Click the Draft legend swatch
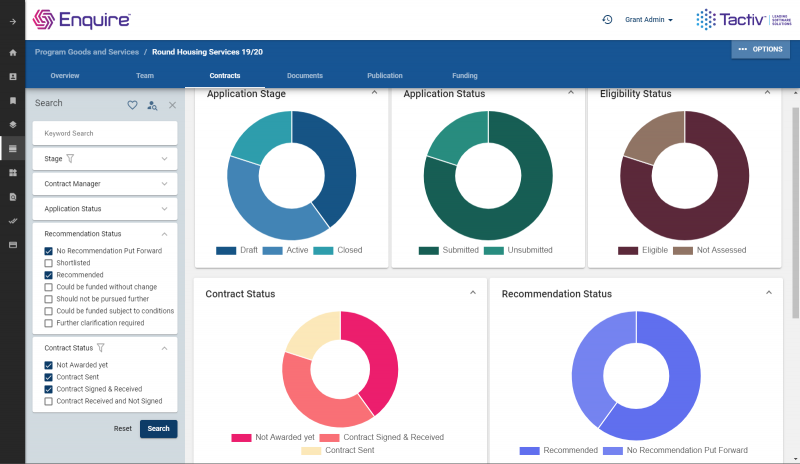800x464 pixels. [226, 251]
